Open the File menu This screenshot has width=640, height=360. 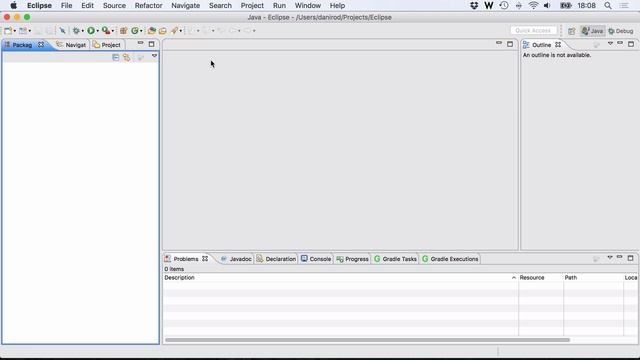pos(66,6)
